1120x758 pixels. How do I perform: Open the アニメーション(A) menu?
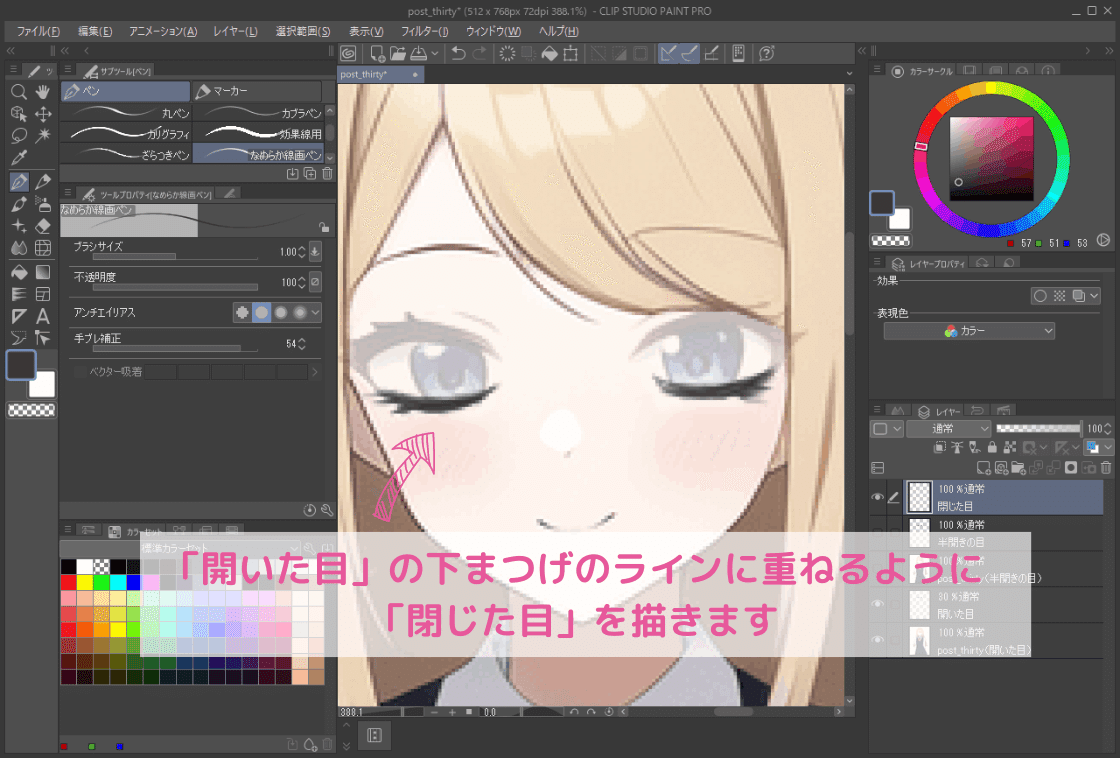click(163, 31)
